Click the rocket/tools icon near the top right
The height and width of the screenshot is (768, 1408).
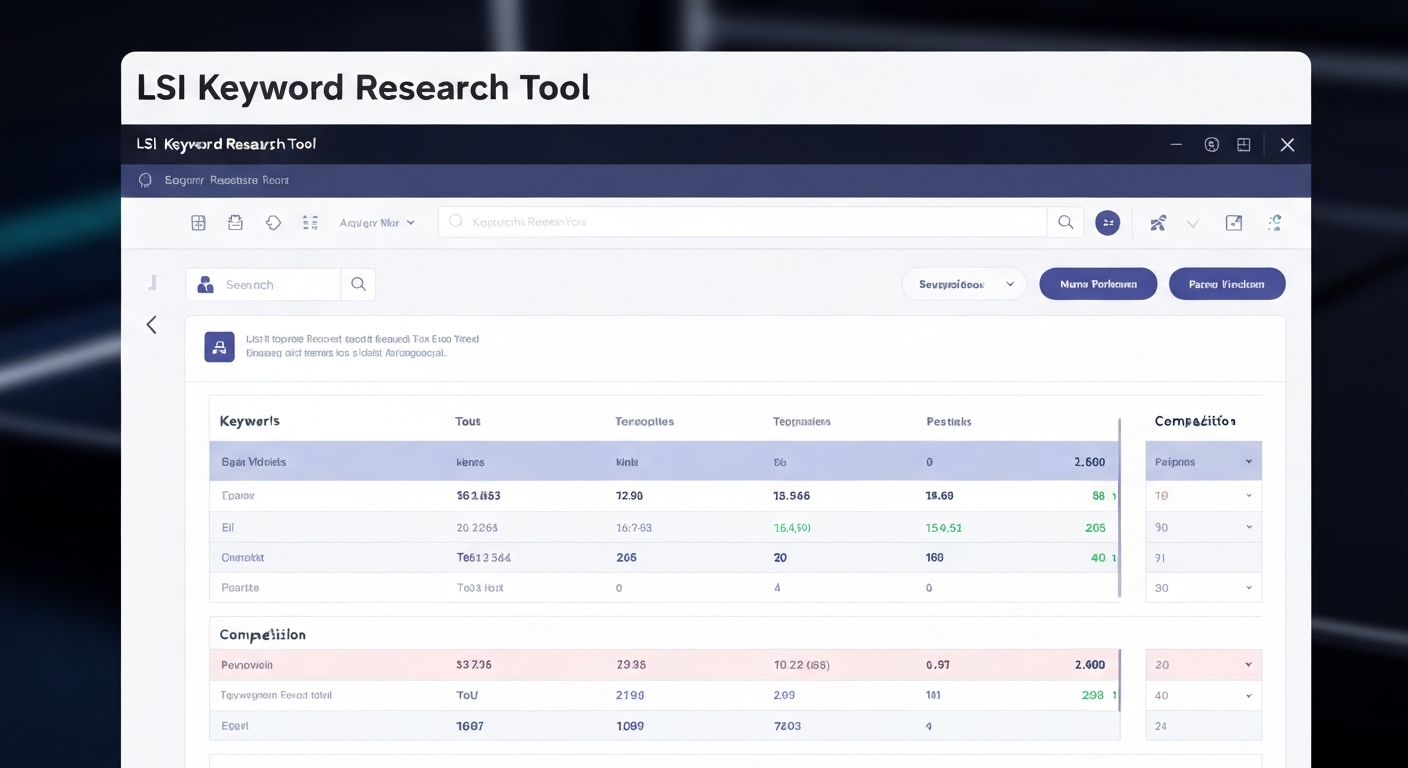point(1157,222)
